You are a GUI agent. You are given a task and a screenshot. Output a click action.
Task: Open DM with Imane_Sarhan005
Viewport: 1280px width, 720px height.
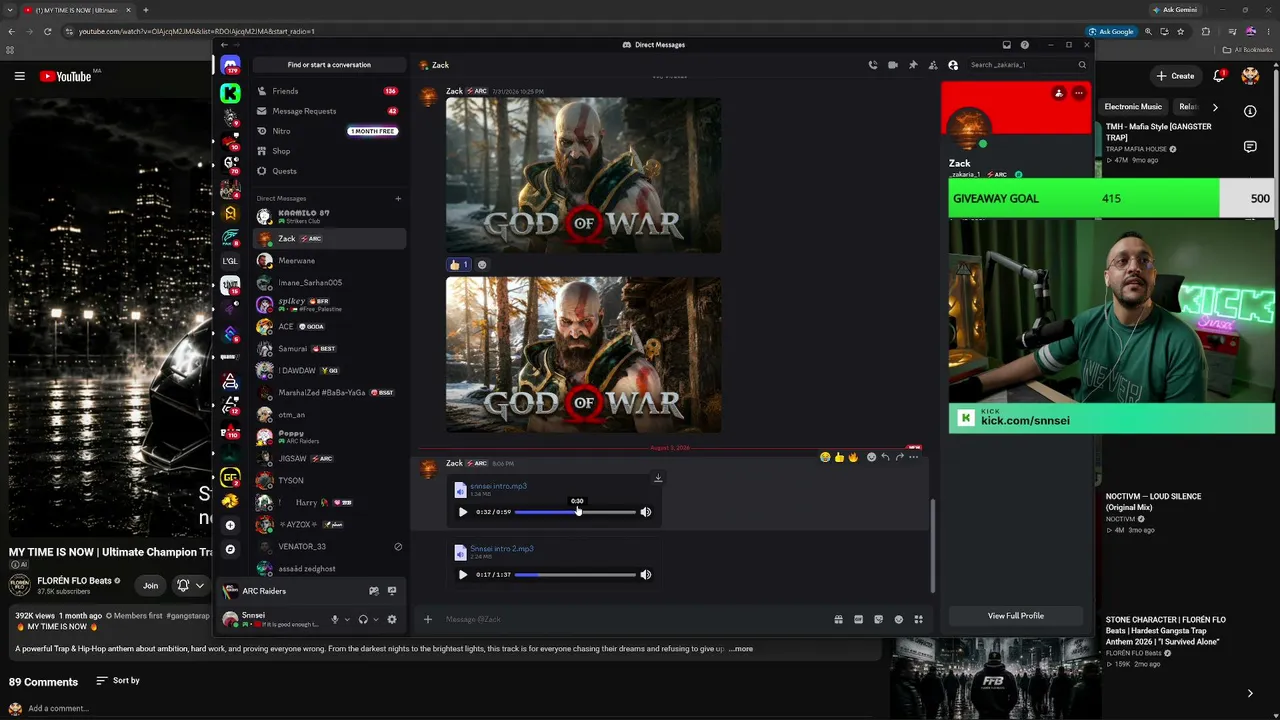point(329,283)
